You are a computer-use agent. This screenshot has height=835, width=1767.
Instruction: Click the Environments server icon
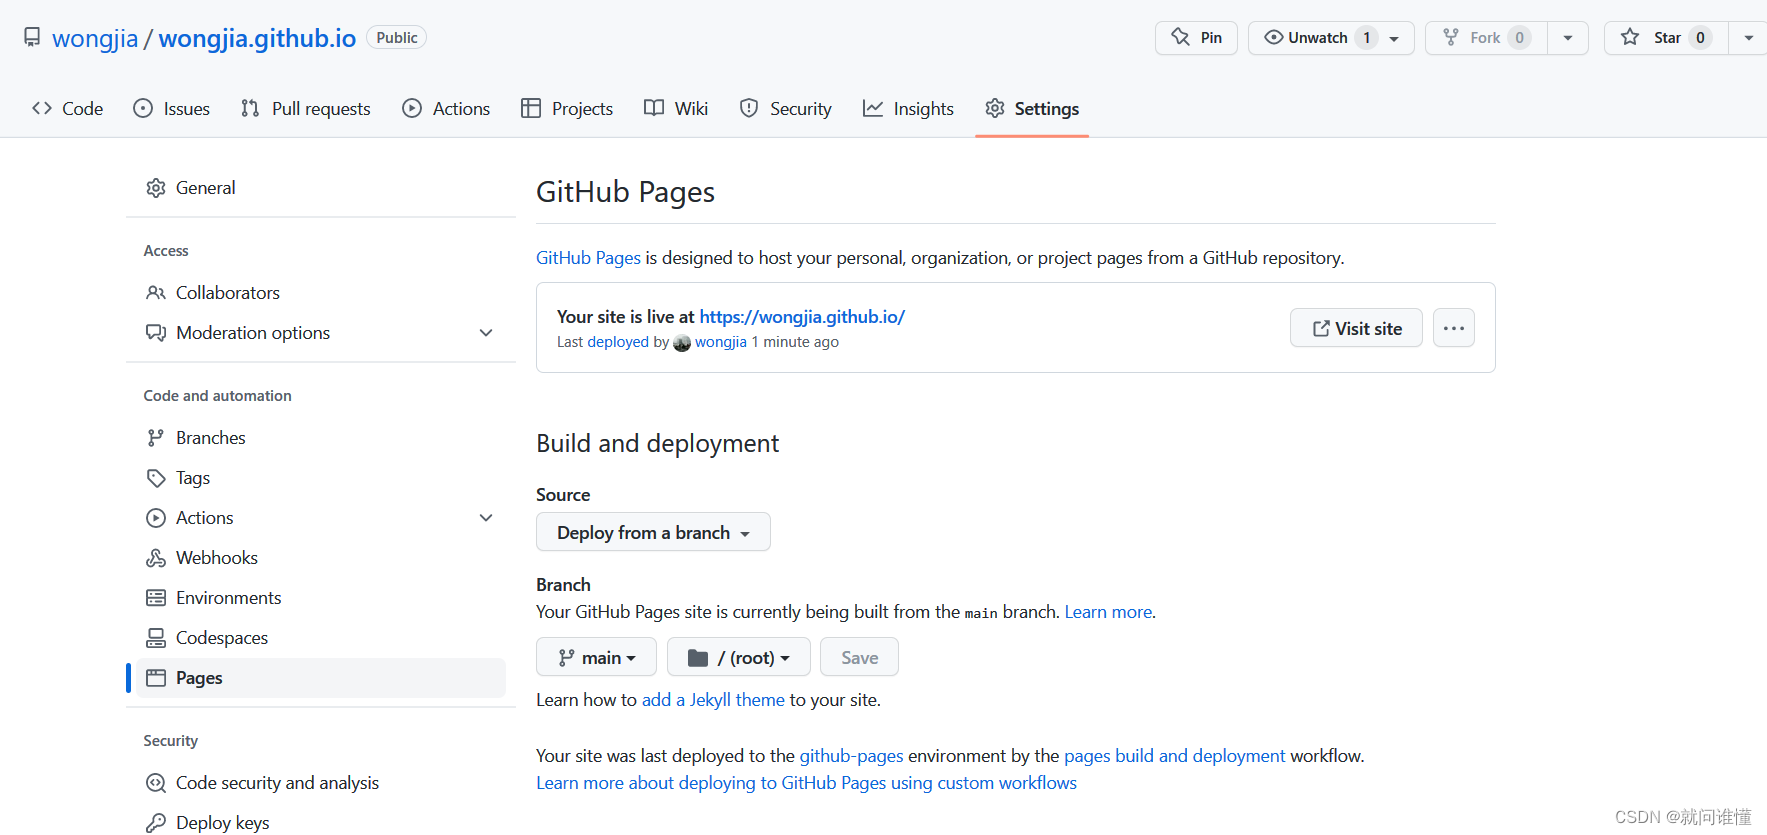(x=156, y=598)
